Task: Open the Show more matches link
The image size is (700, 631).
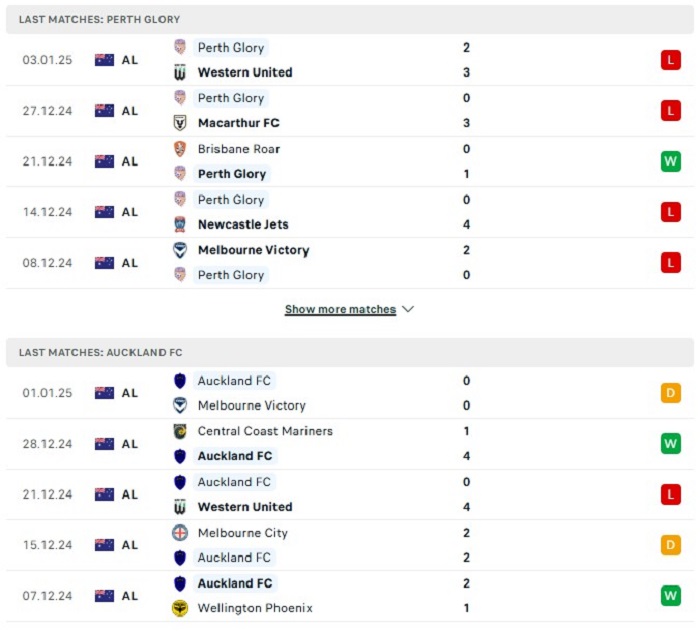Action: click(x=340, y=309)
